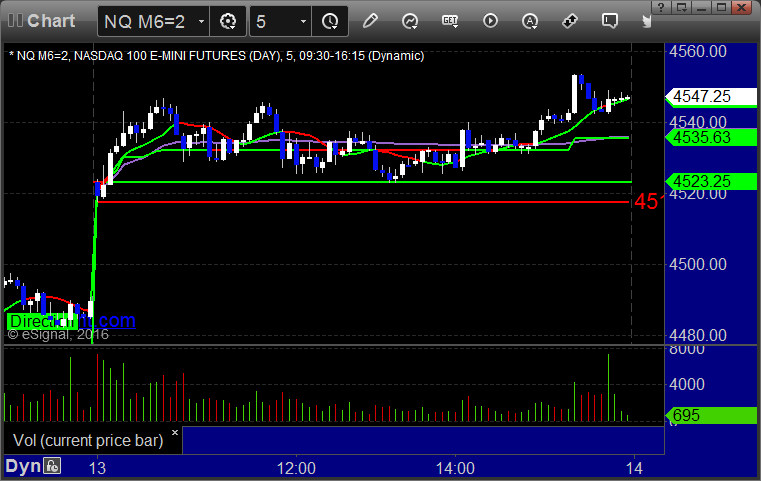
Task: Open the chat message bubble icon
Action: [x=610, y=21]
